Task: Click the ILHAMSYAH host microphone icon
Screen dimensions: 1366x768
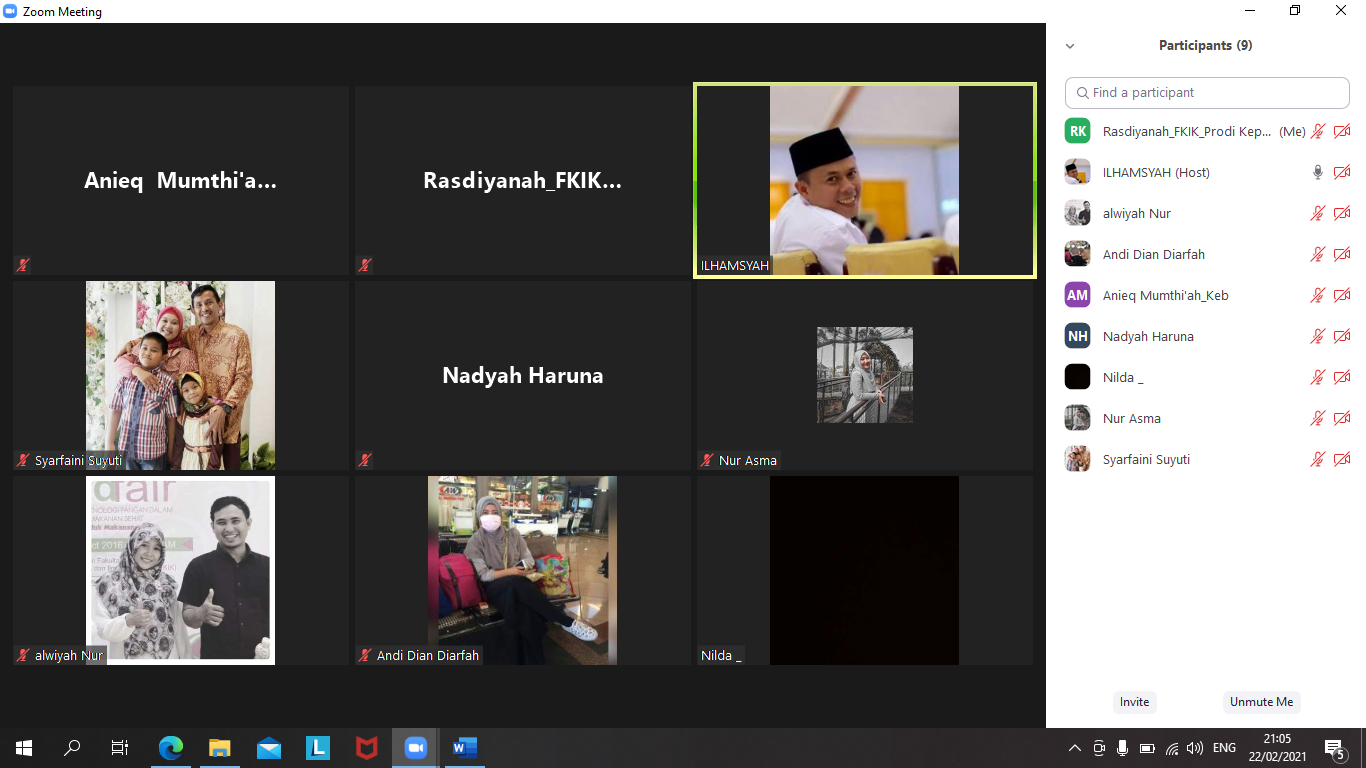Action: point(1318,172)
